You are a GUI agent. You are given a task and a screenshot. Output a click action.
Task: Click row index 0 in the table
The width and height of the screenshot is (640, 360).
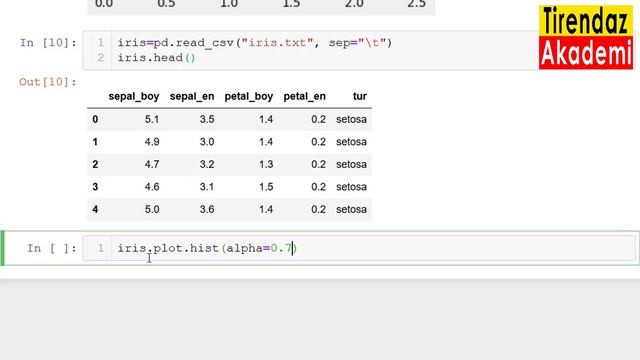(x=95, y=119)
